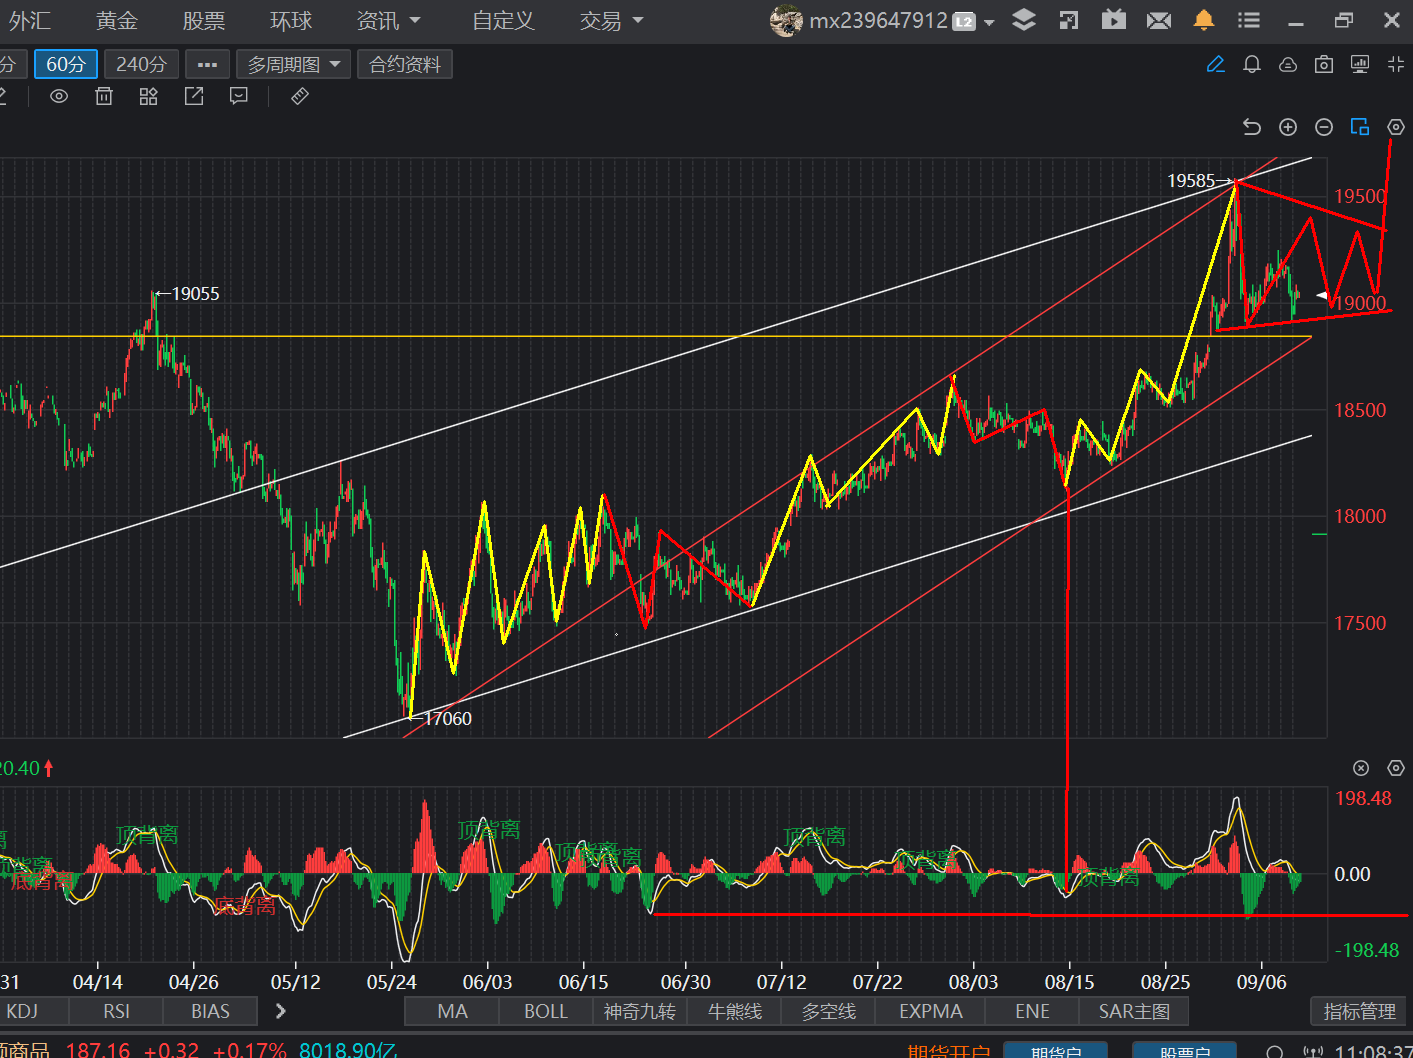Select the RSI indicator tab
1413x1058 pixels.
(x=116, y=1011)
